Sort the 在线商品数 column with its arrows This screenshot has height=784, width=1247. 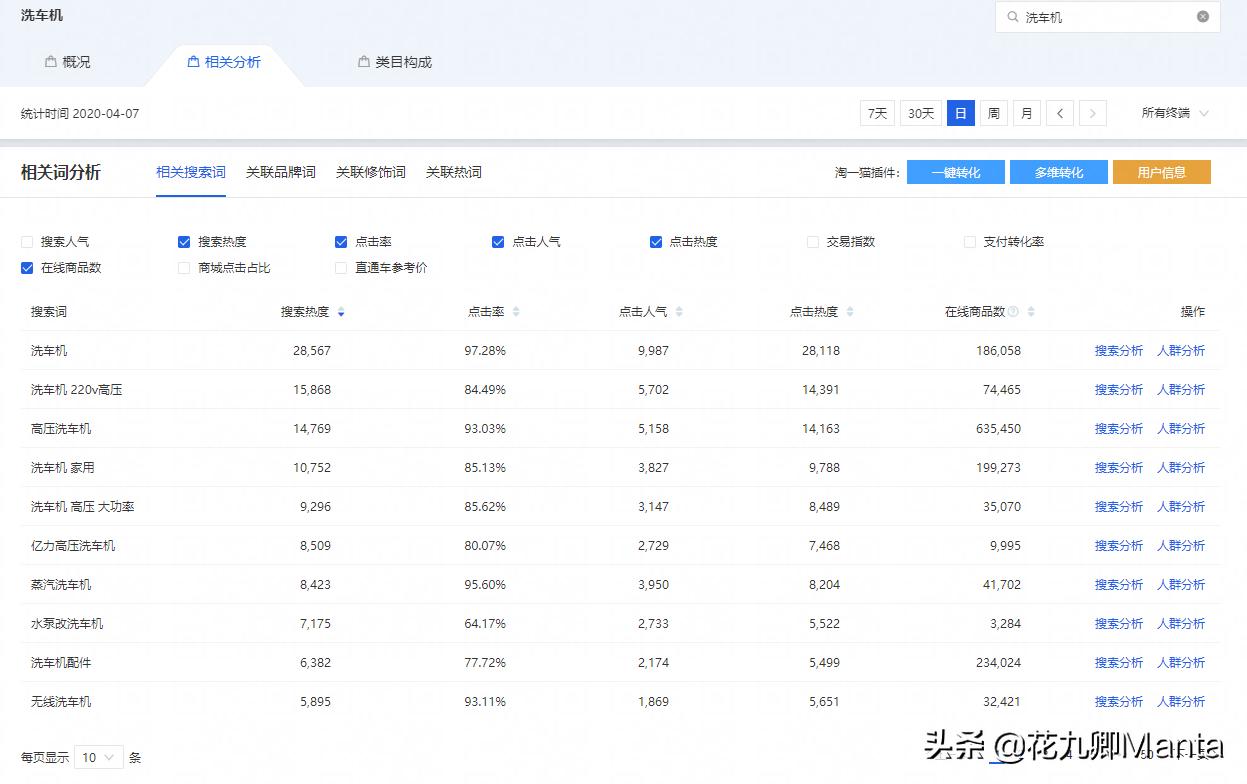point(1033,311)
